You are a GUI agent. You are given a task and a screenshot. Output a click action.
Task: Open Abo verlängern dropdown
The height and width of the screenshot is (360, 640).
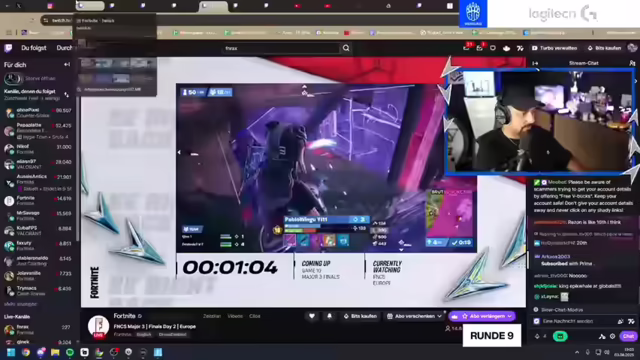[482, 316]
